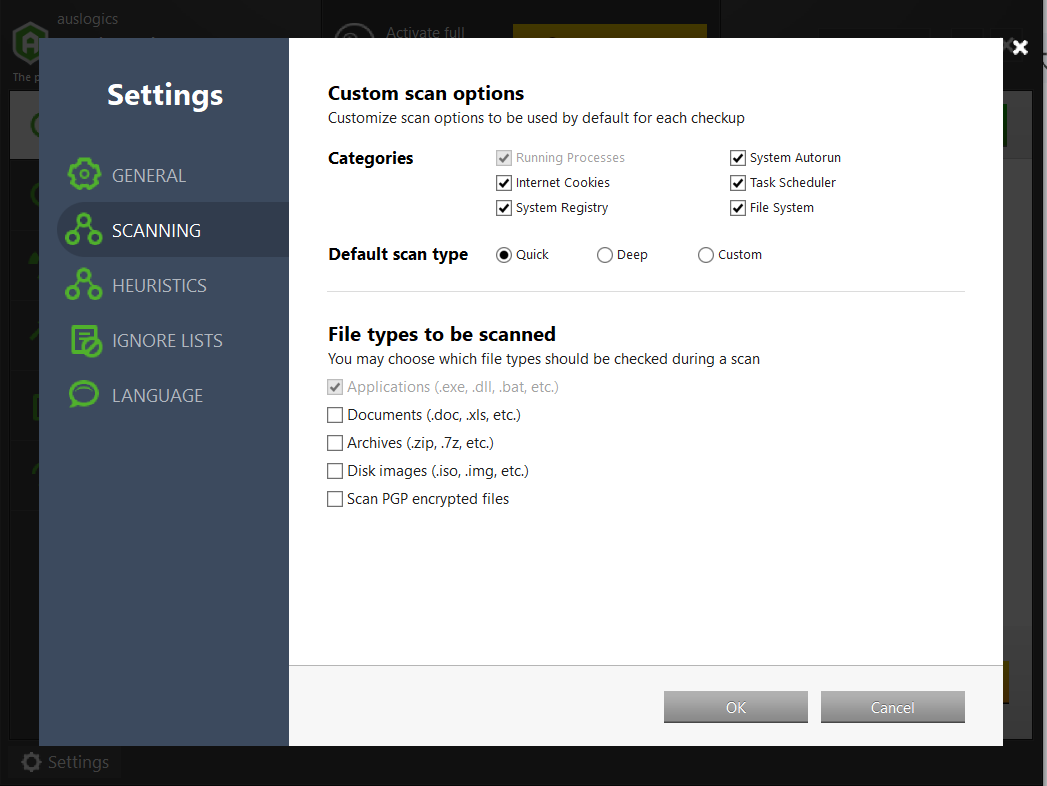Choose Custom as default scan type
Viewport: 1047px width, 786px height.
(x=705, y=254)
